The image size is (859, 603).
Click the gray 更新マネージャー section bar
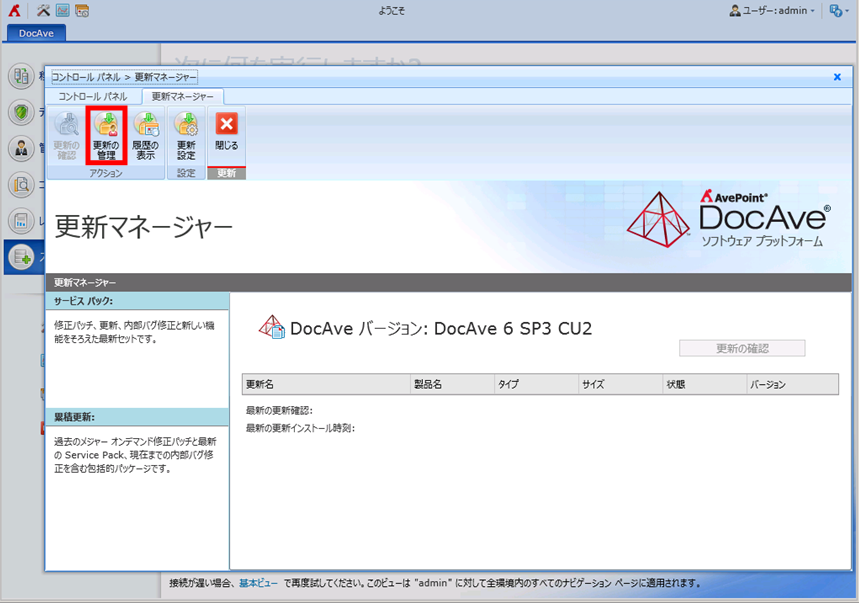click(448, 283)
